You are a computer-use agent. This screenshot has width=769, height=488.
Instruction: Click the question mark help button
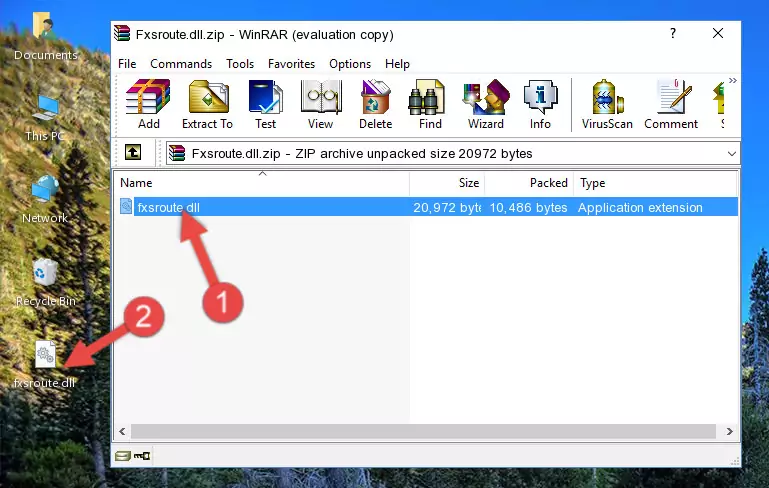673,33
